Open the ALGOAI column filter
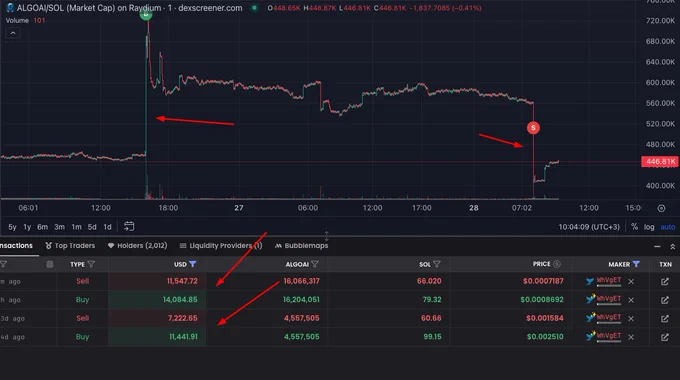680x380 pixels. click(315, 264)
